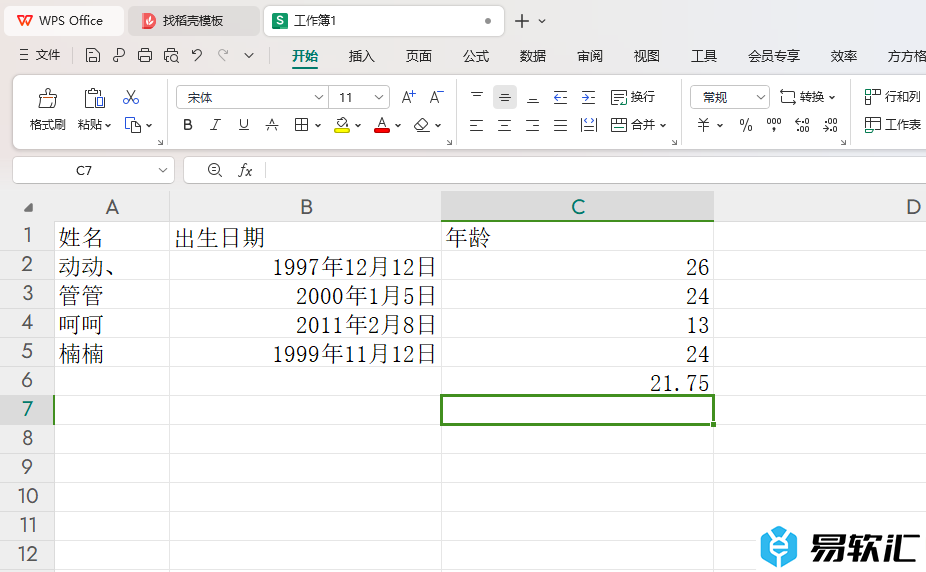This screenshot has width=926, height=572.
Task: Toggle Bold formatting
Action: click(x=188, y=125)
